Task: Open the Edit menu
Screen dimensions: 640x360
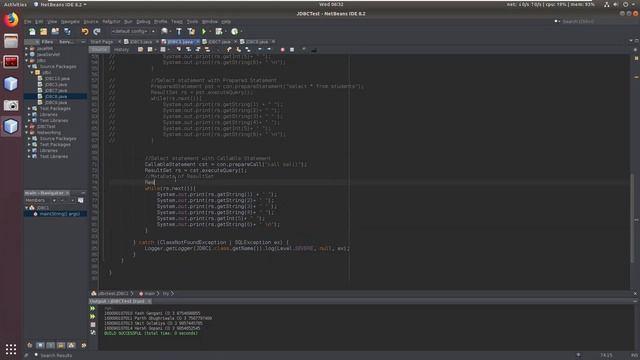Action: tap(39, 22)
